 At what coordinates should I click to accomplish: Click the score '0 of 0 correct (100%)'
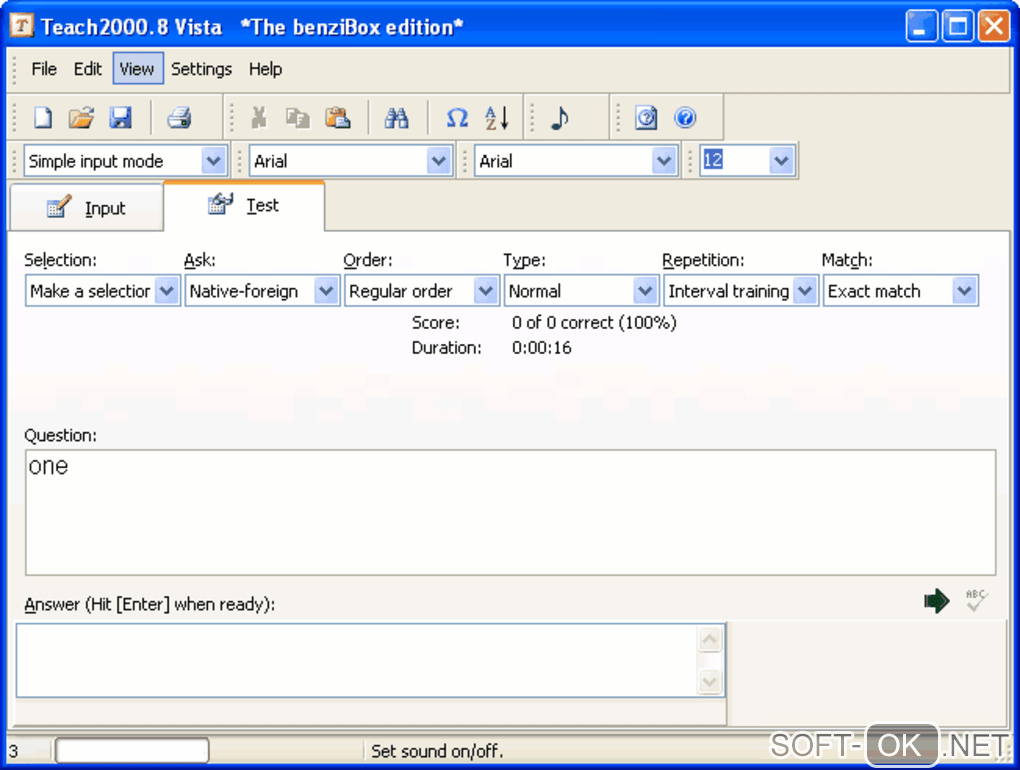594,323
